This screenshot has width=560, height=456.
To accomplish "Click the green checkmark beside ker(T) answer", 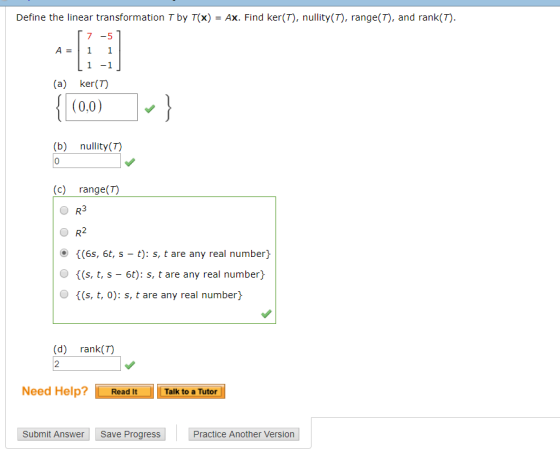I will click(x=150, y=108).
